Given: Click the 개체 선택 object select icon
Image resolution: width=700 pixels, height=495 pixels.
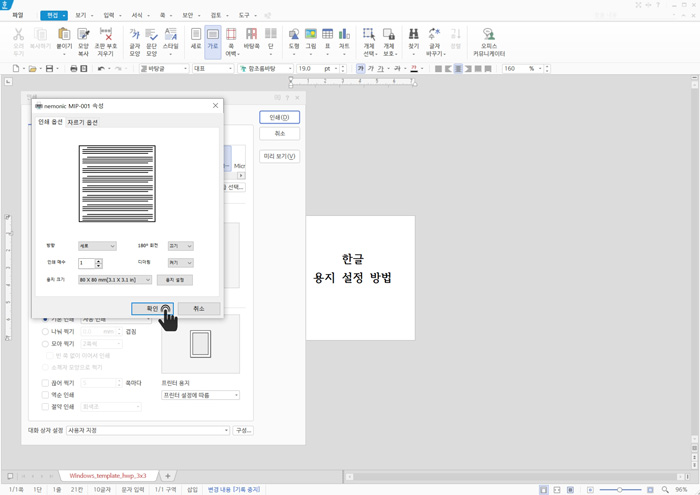Looking at the screenshot, I should 369,34.
